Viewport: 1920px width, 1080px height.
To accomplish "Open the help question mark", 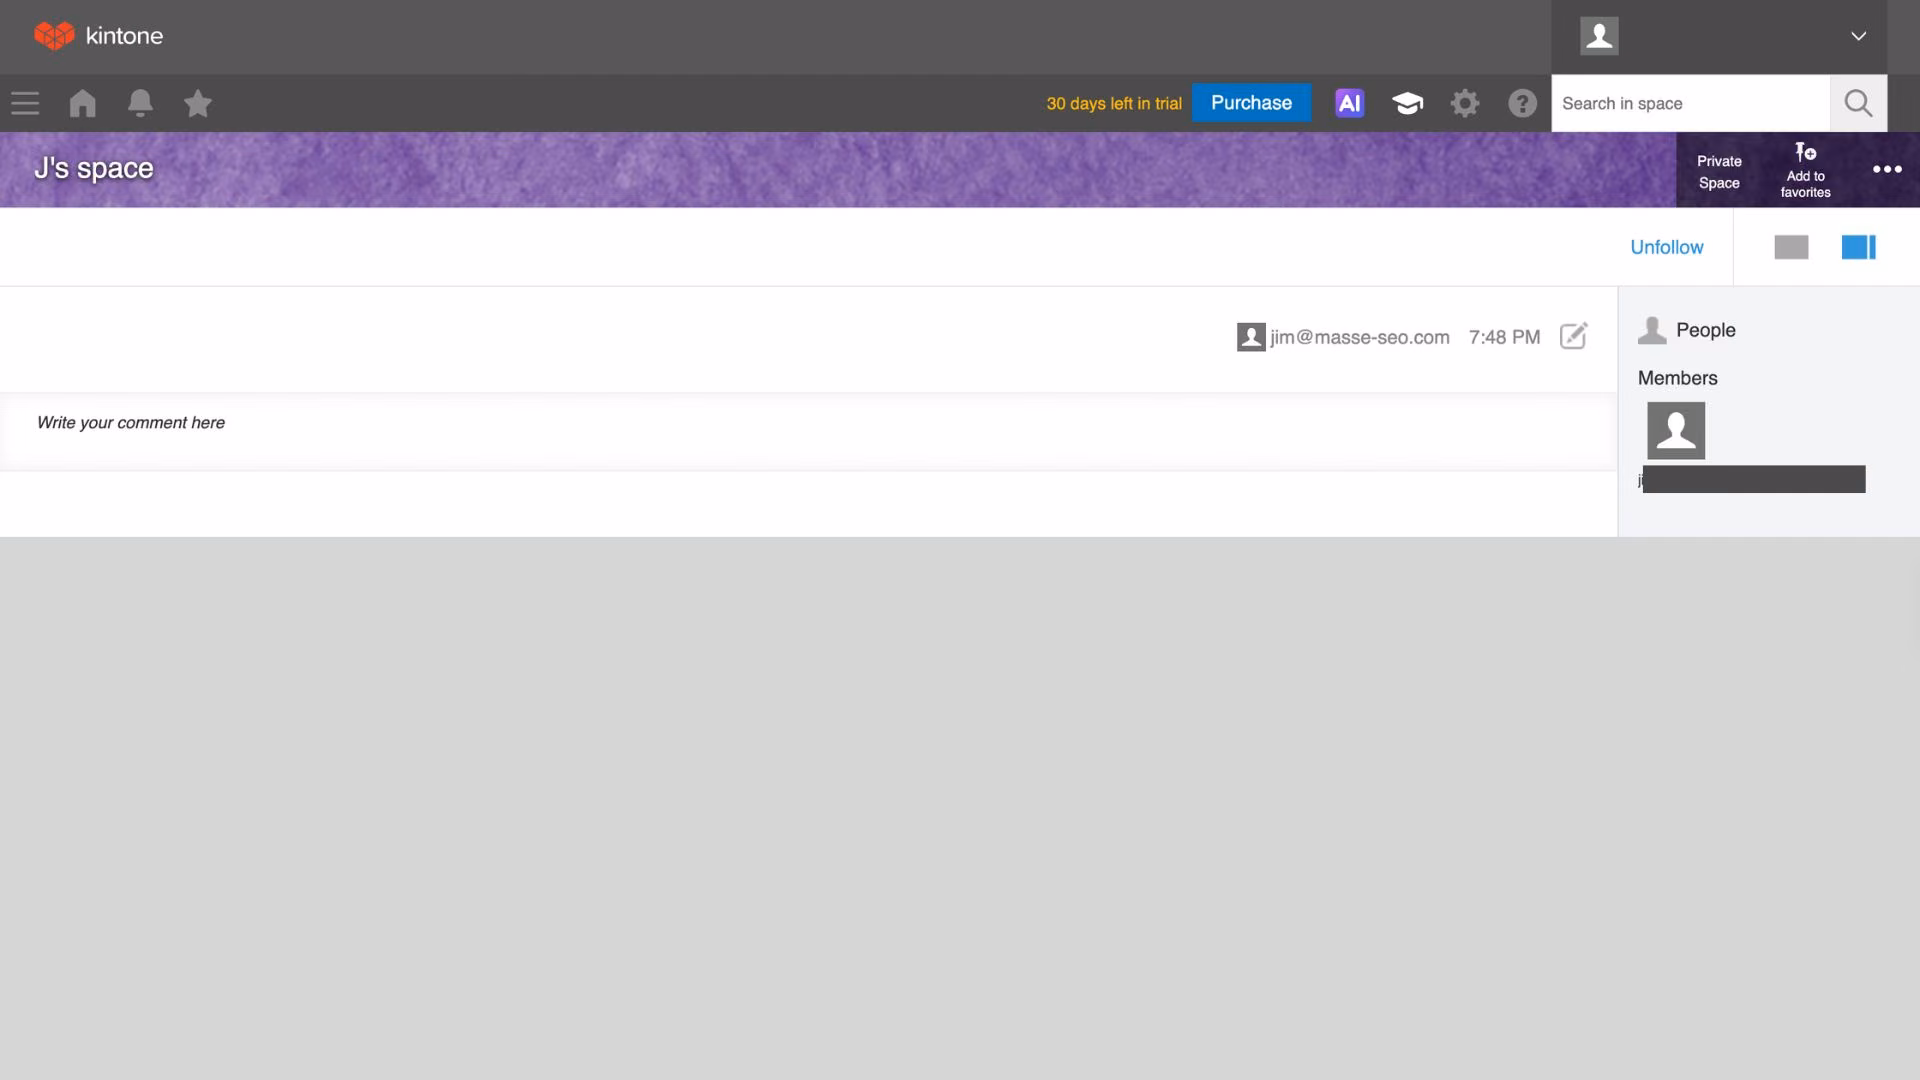I will tap(1522, 103).
